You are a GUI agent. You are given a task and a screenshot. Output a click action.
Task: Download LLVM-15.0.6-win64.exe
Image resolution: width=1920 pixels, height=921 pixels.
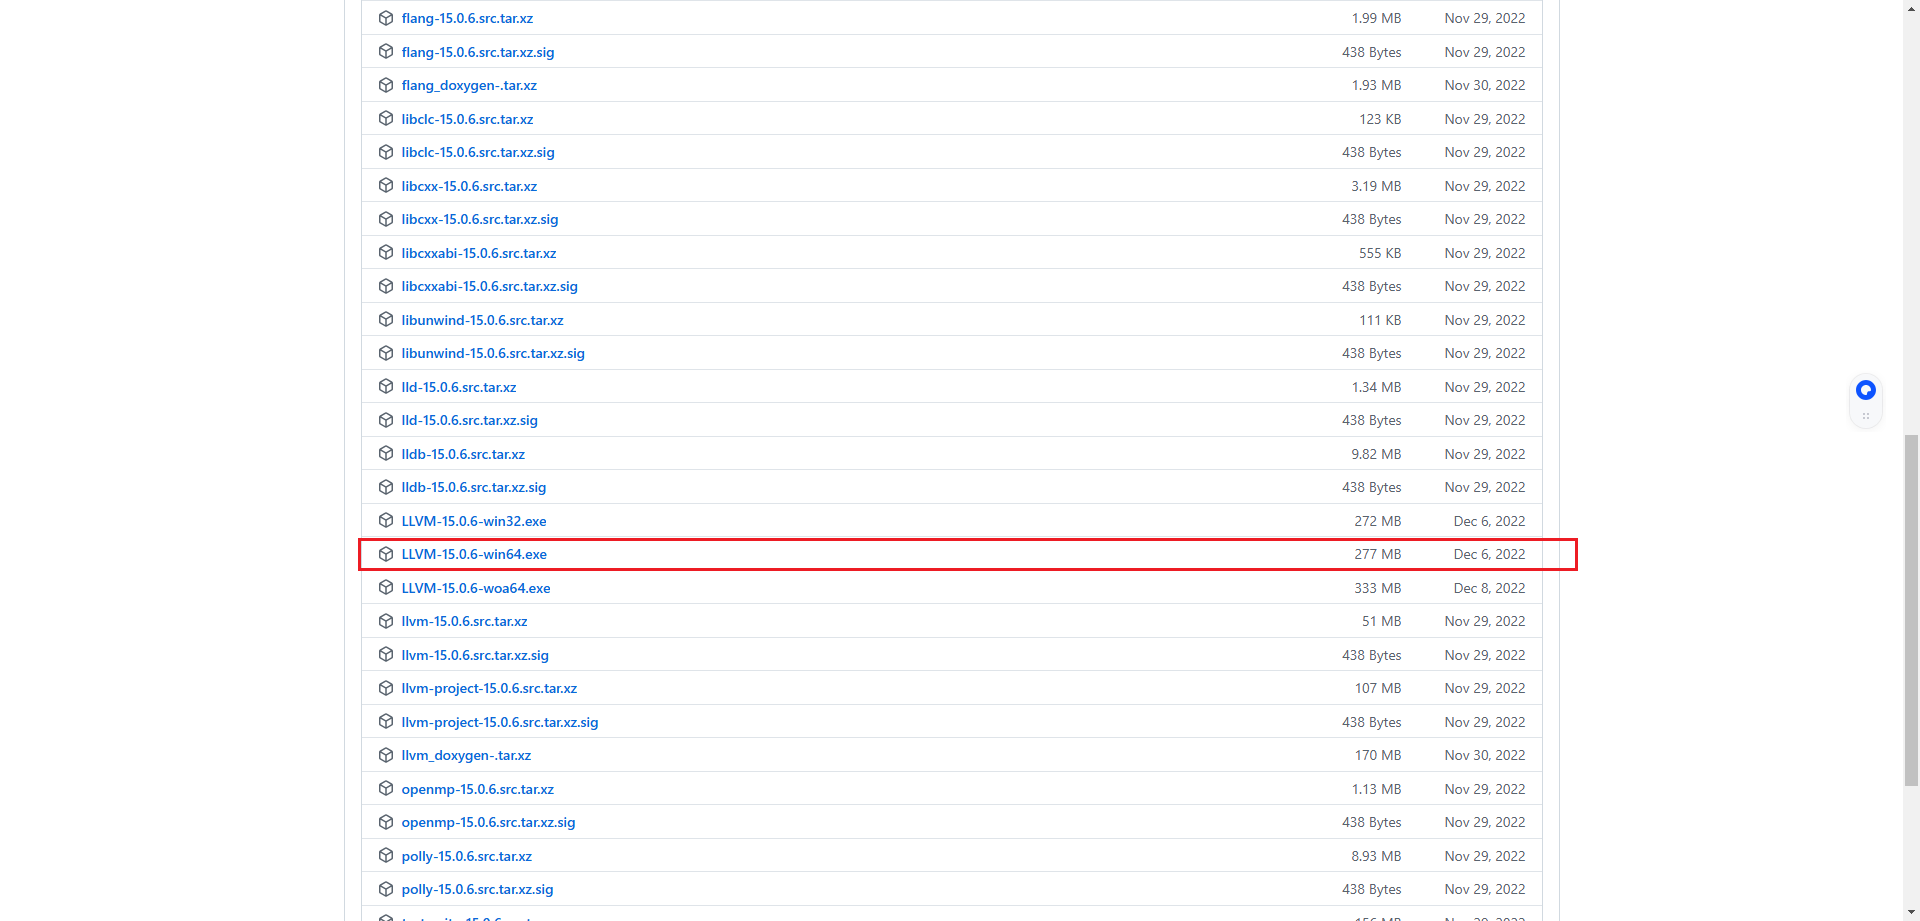point(474,554)
